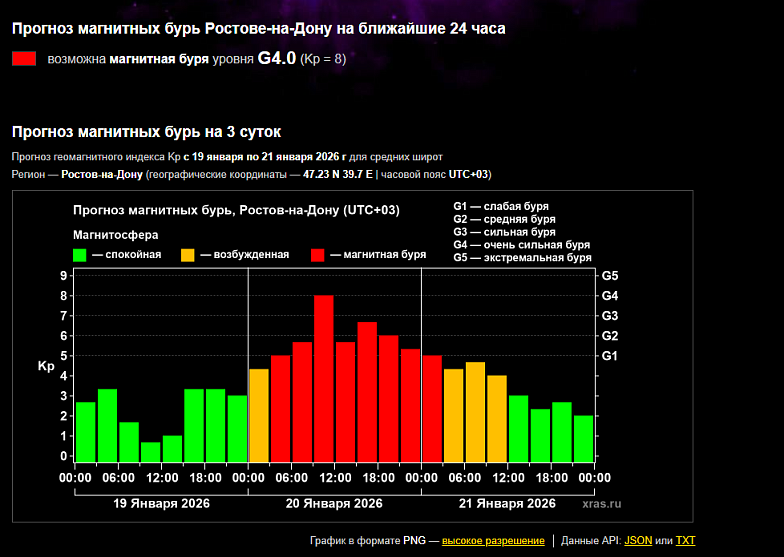
Task: Click the first red bar on 21 January
Action: 432,408
